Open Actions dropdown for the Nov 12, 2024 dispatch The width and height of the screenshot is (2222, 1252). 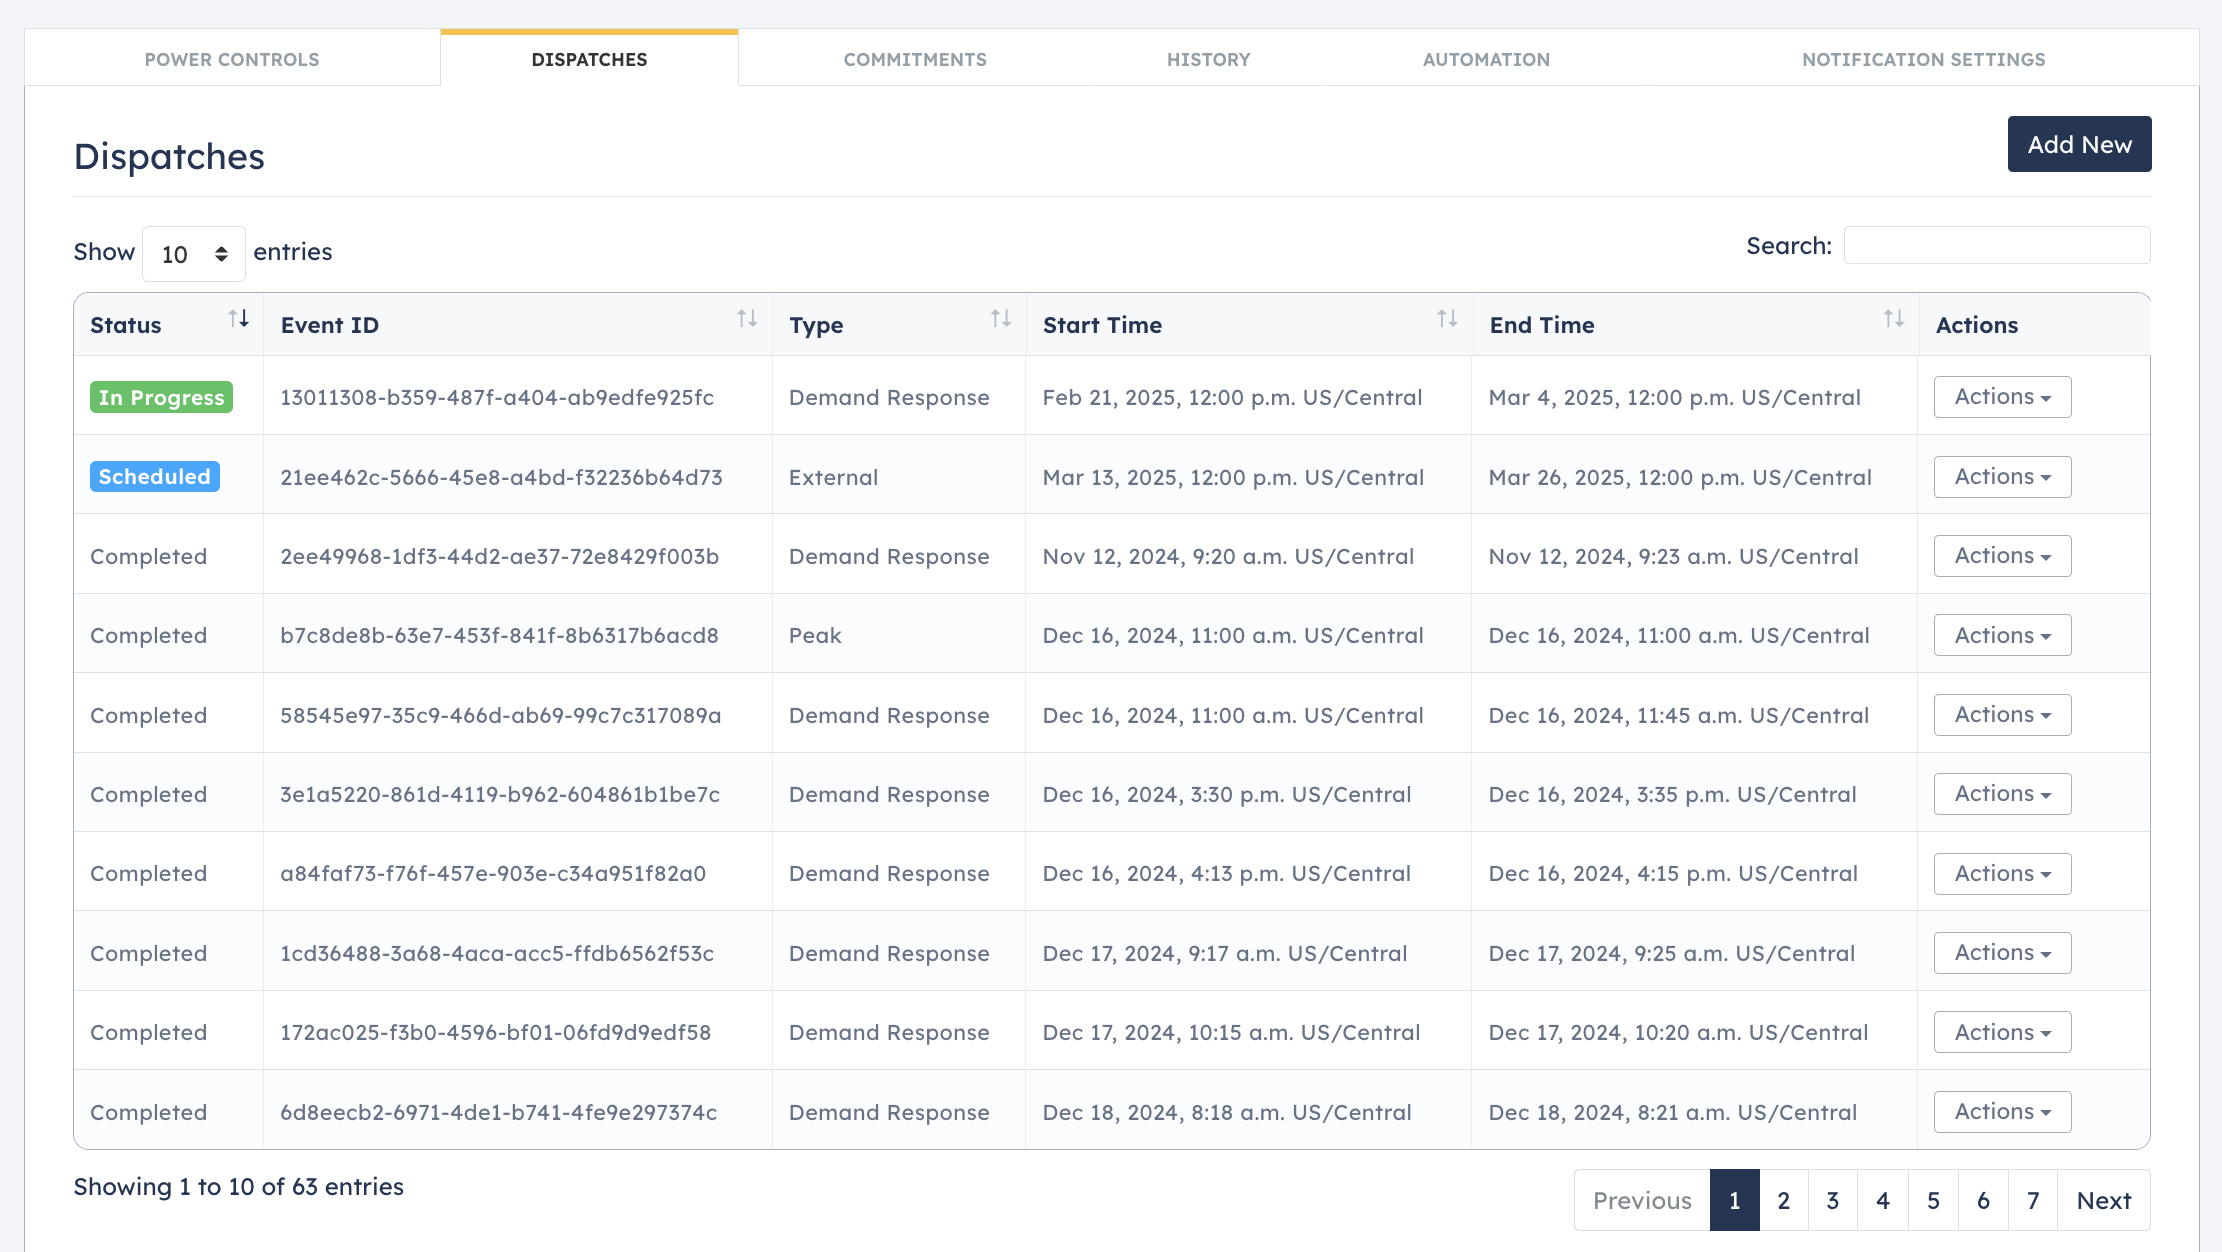2002,556
